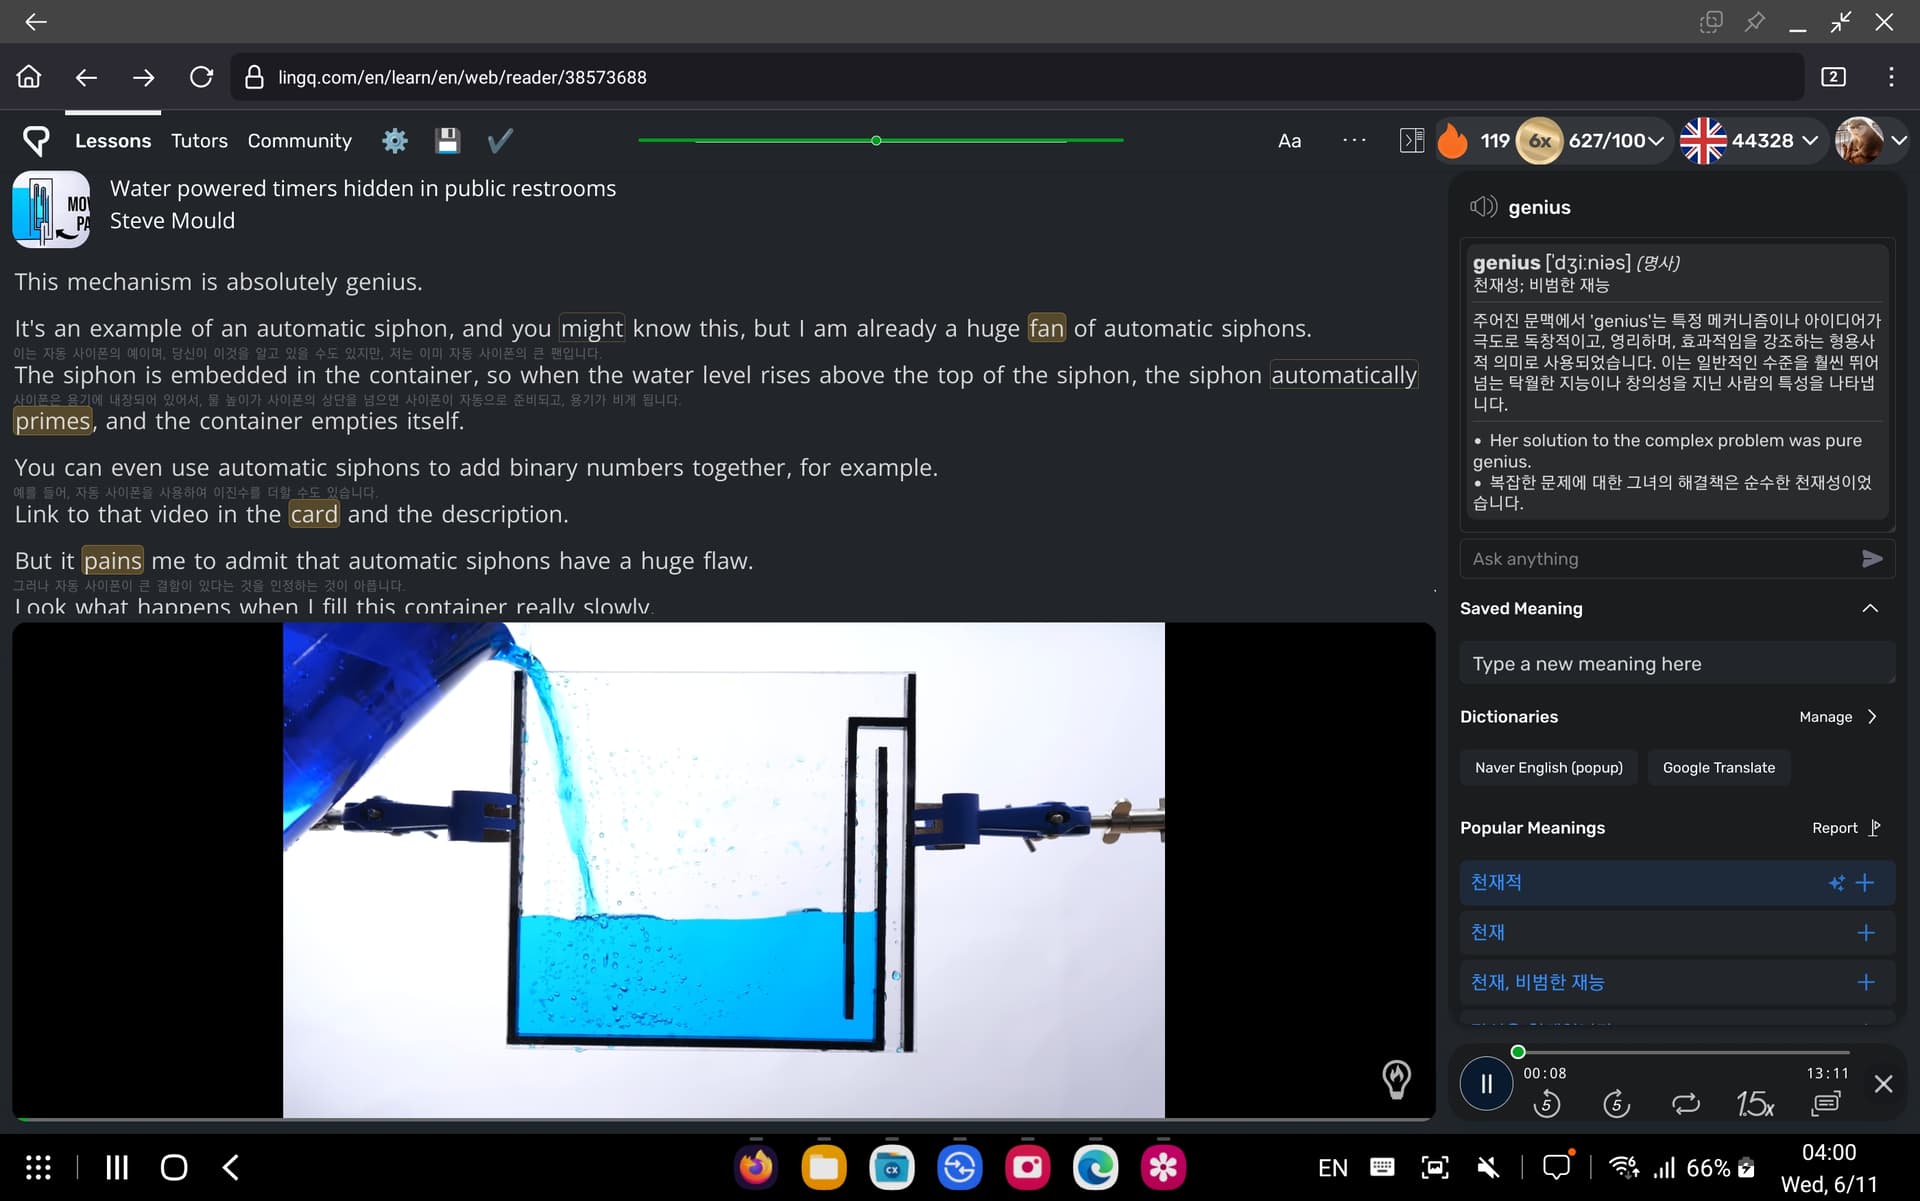The width and height of the screenshot is (1920, 1201).
Task: Click the save floppy disk icon
Action: tap(447, 141)
